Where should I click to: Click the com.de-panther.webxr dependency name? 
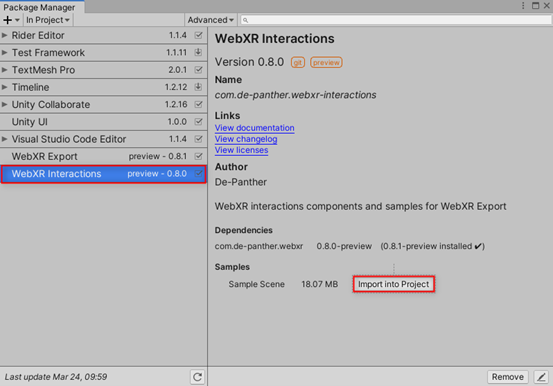tap(259, 246)
